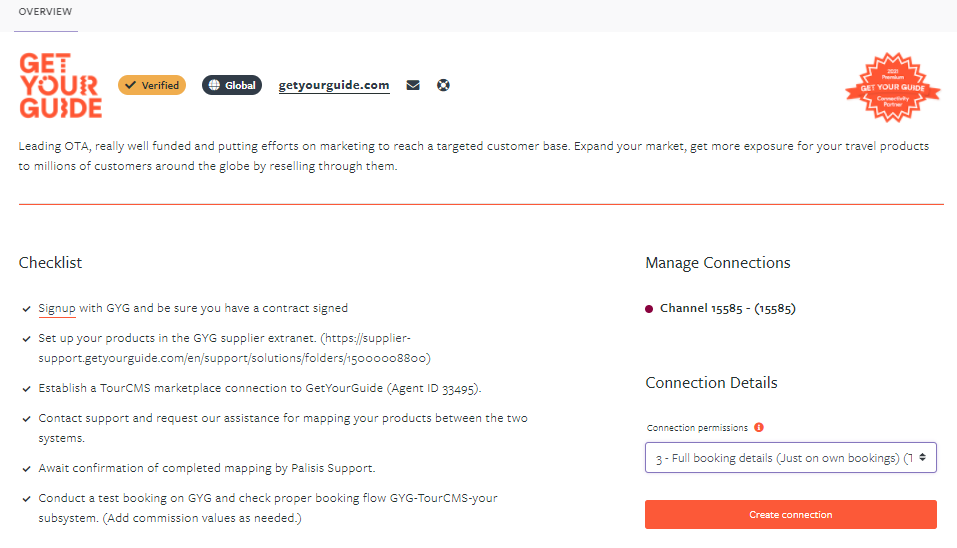Screen dimensions: 957x548
Task: Click the lifebuoy support icon
Action: (x=443, y=85)
